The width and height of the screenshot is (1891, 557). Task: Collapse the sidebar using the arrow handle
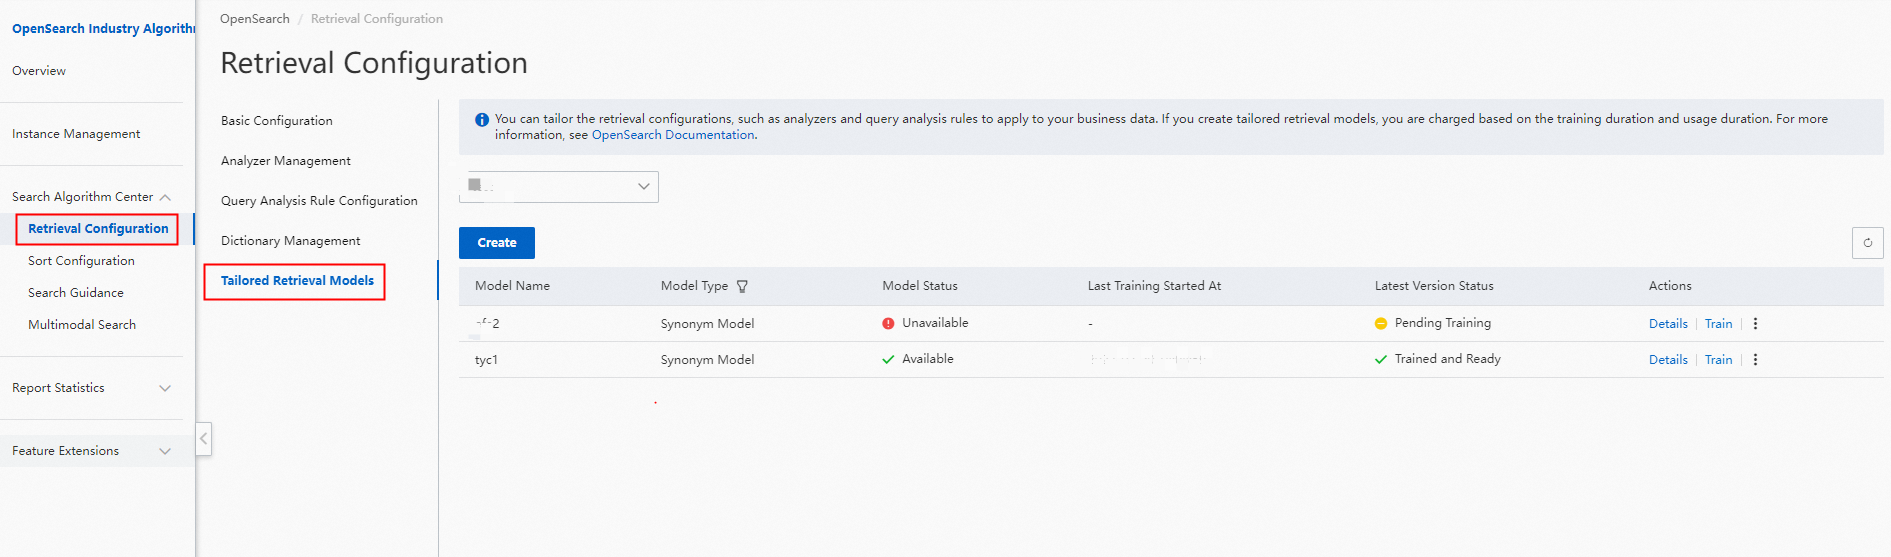(203, 439)
